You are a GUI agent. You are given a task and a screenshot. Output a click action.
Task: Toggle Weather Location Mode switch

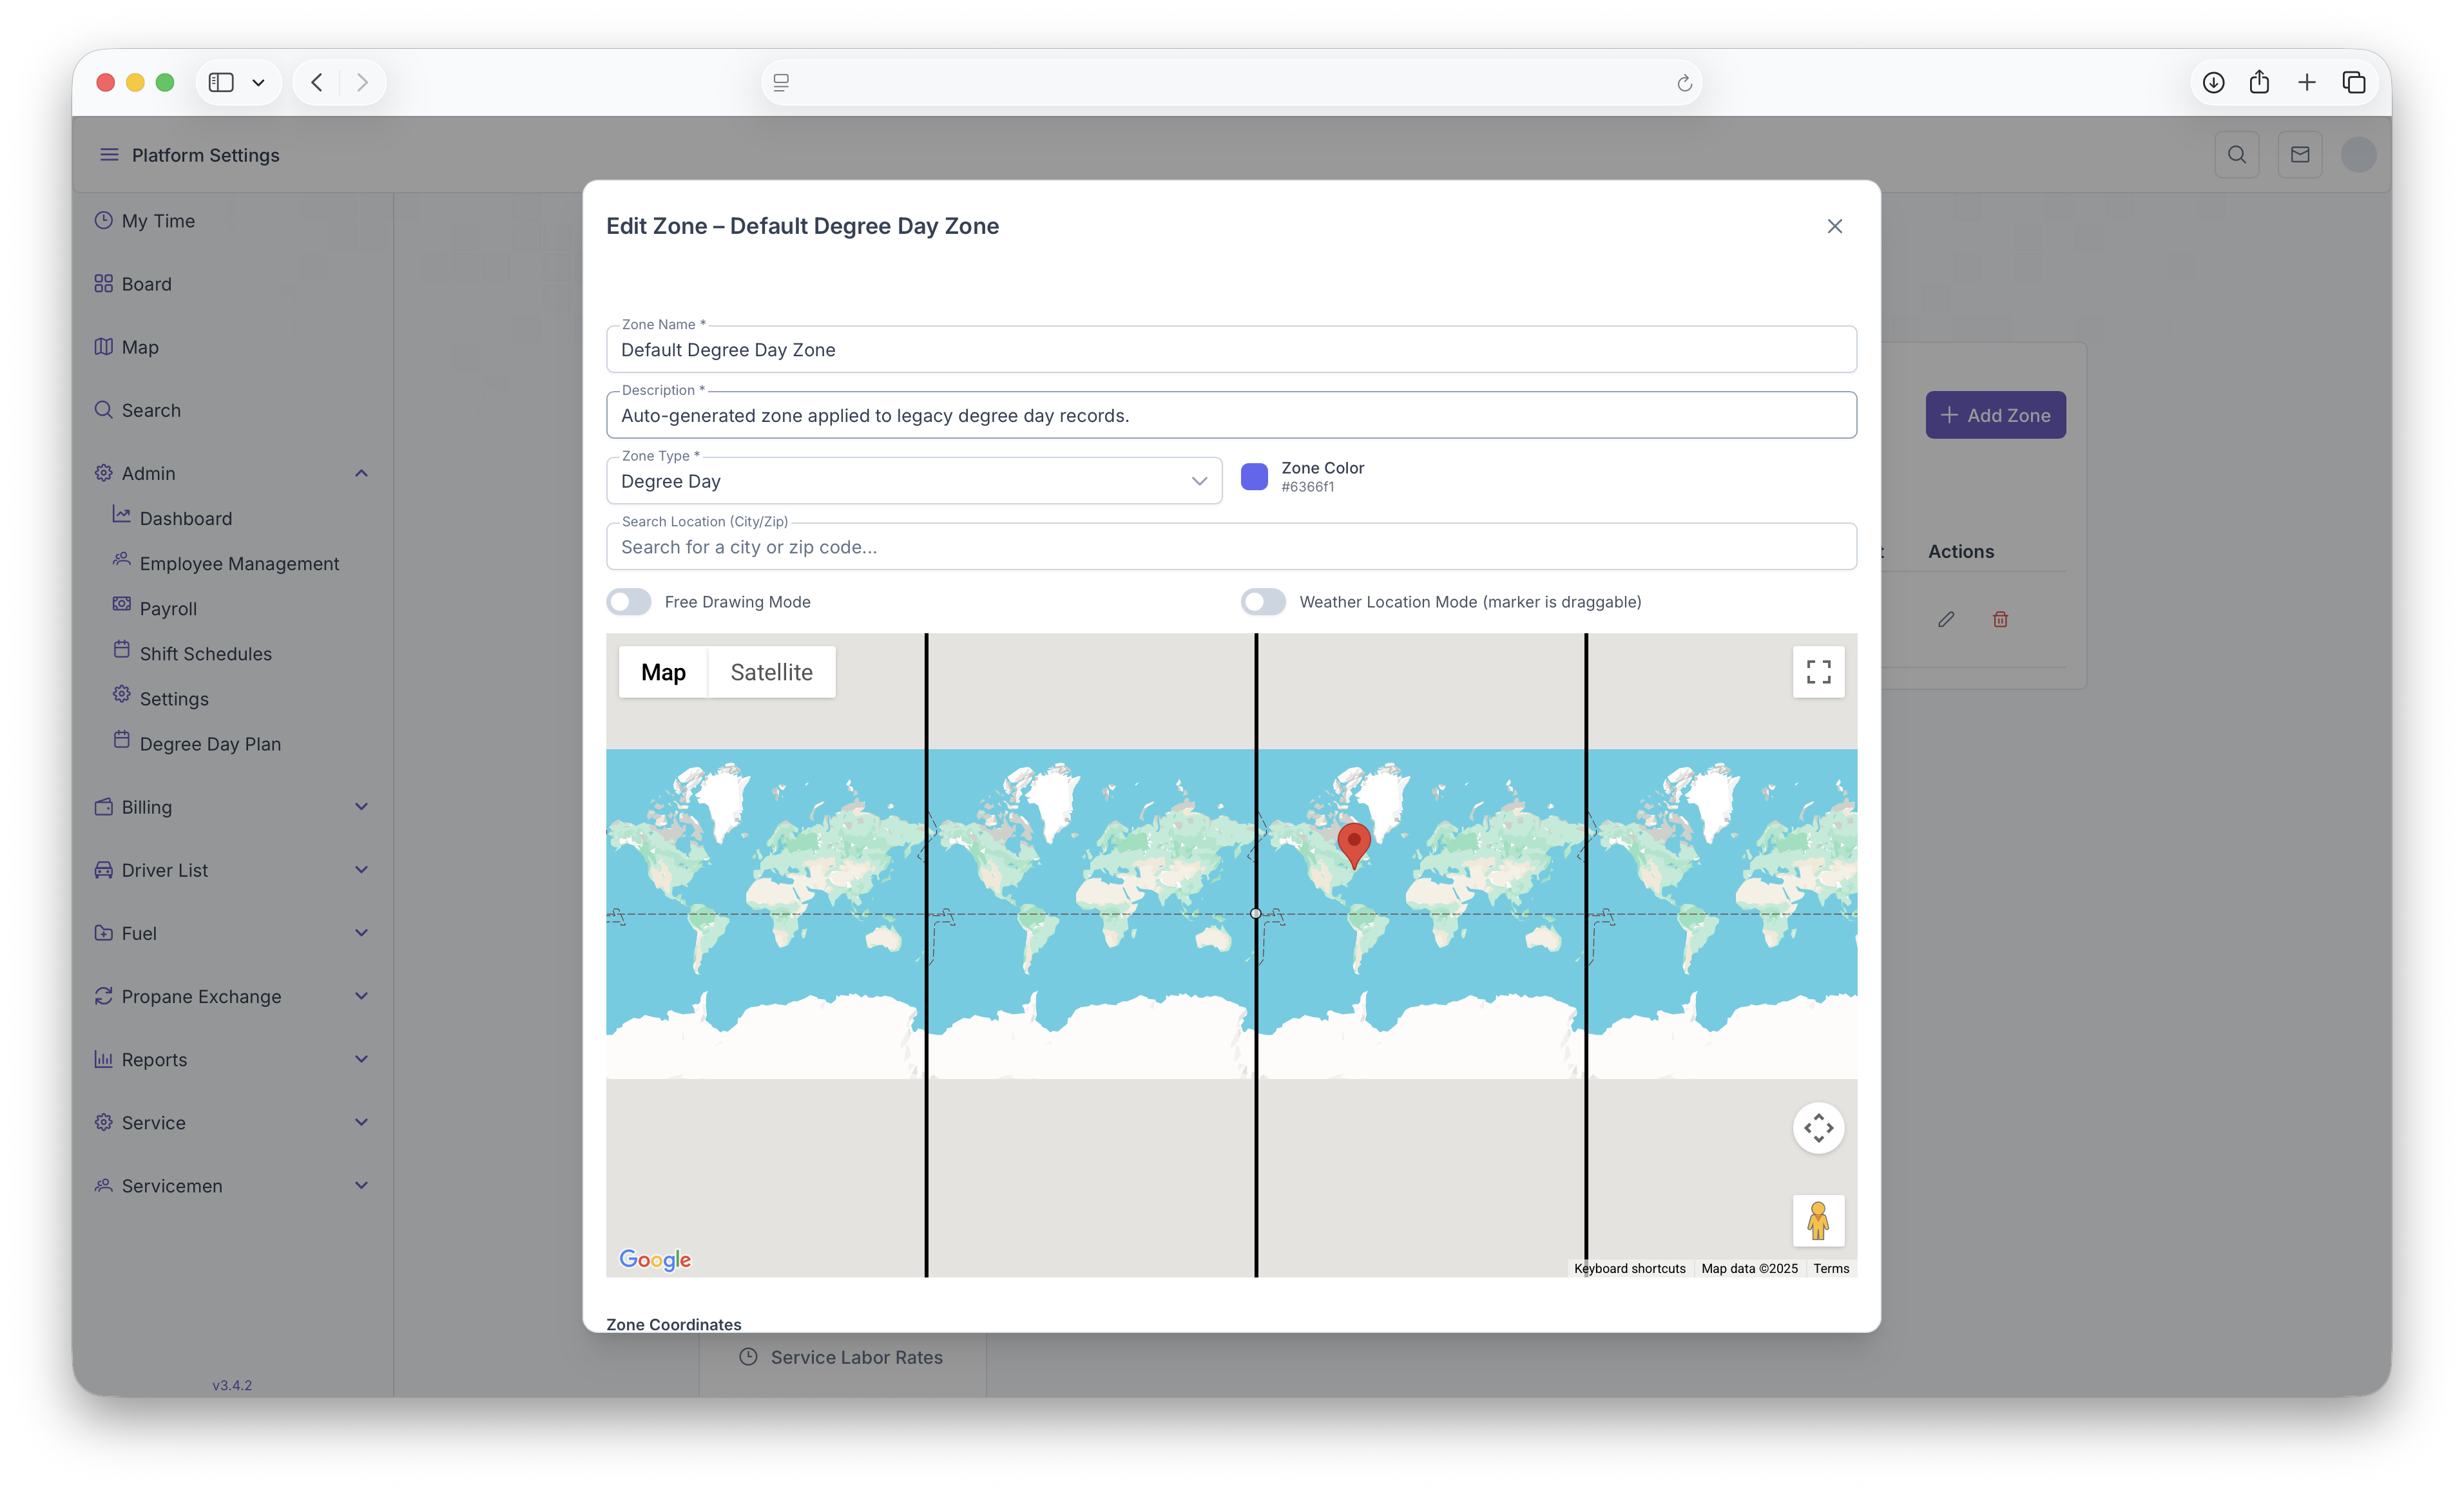[1263, 602]
